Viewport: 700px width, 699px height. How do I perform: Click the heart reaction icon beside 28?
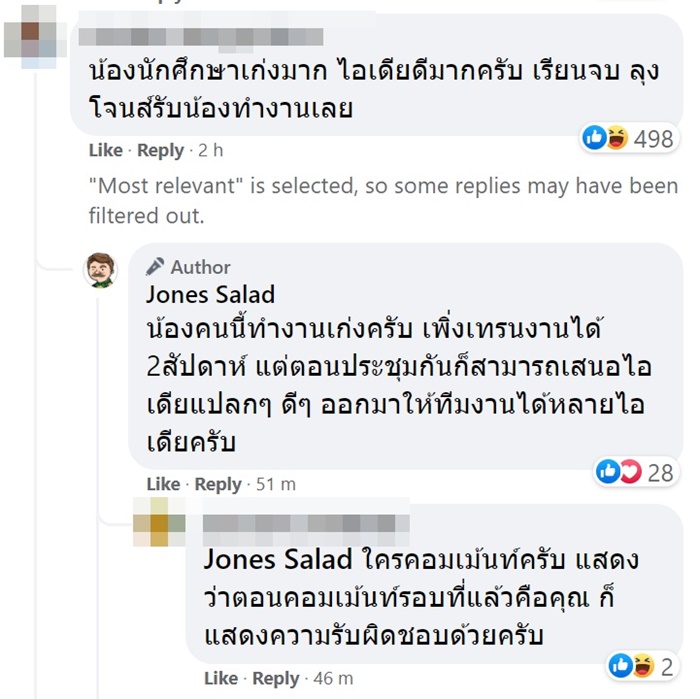(x=629, y=471)
